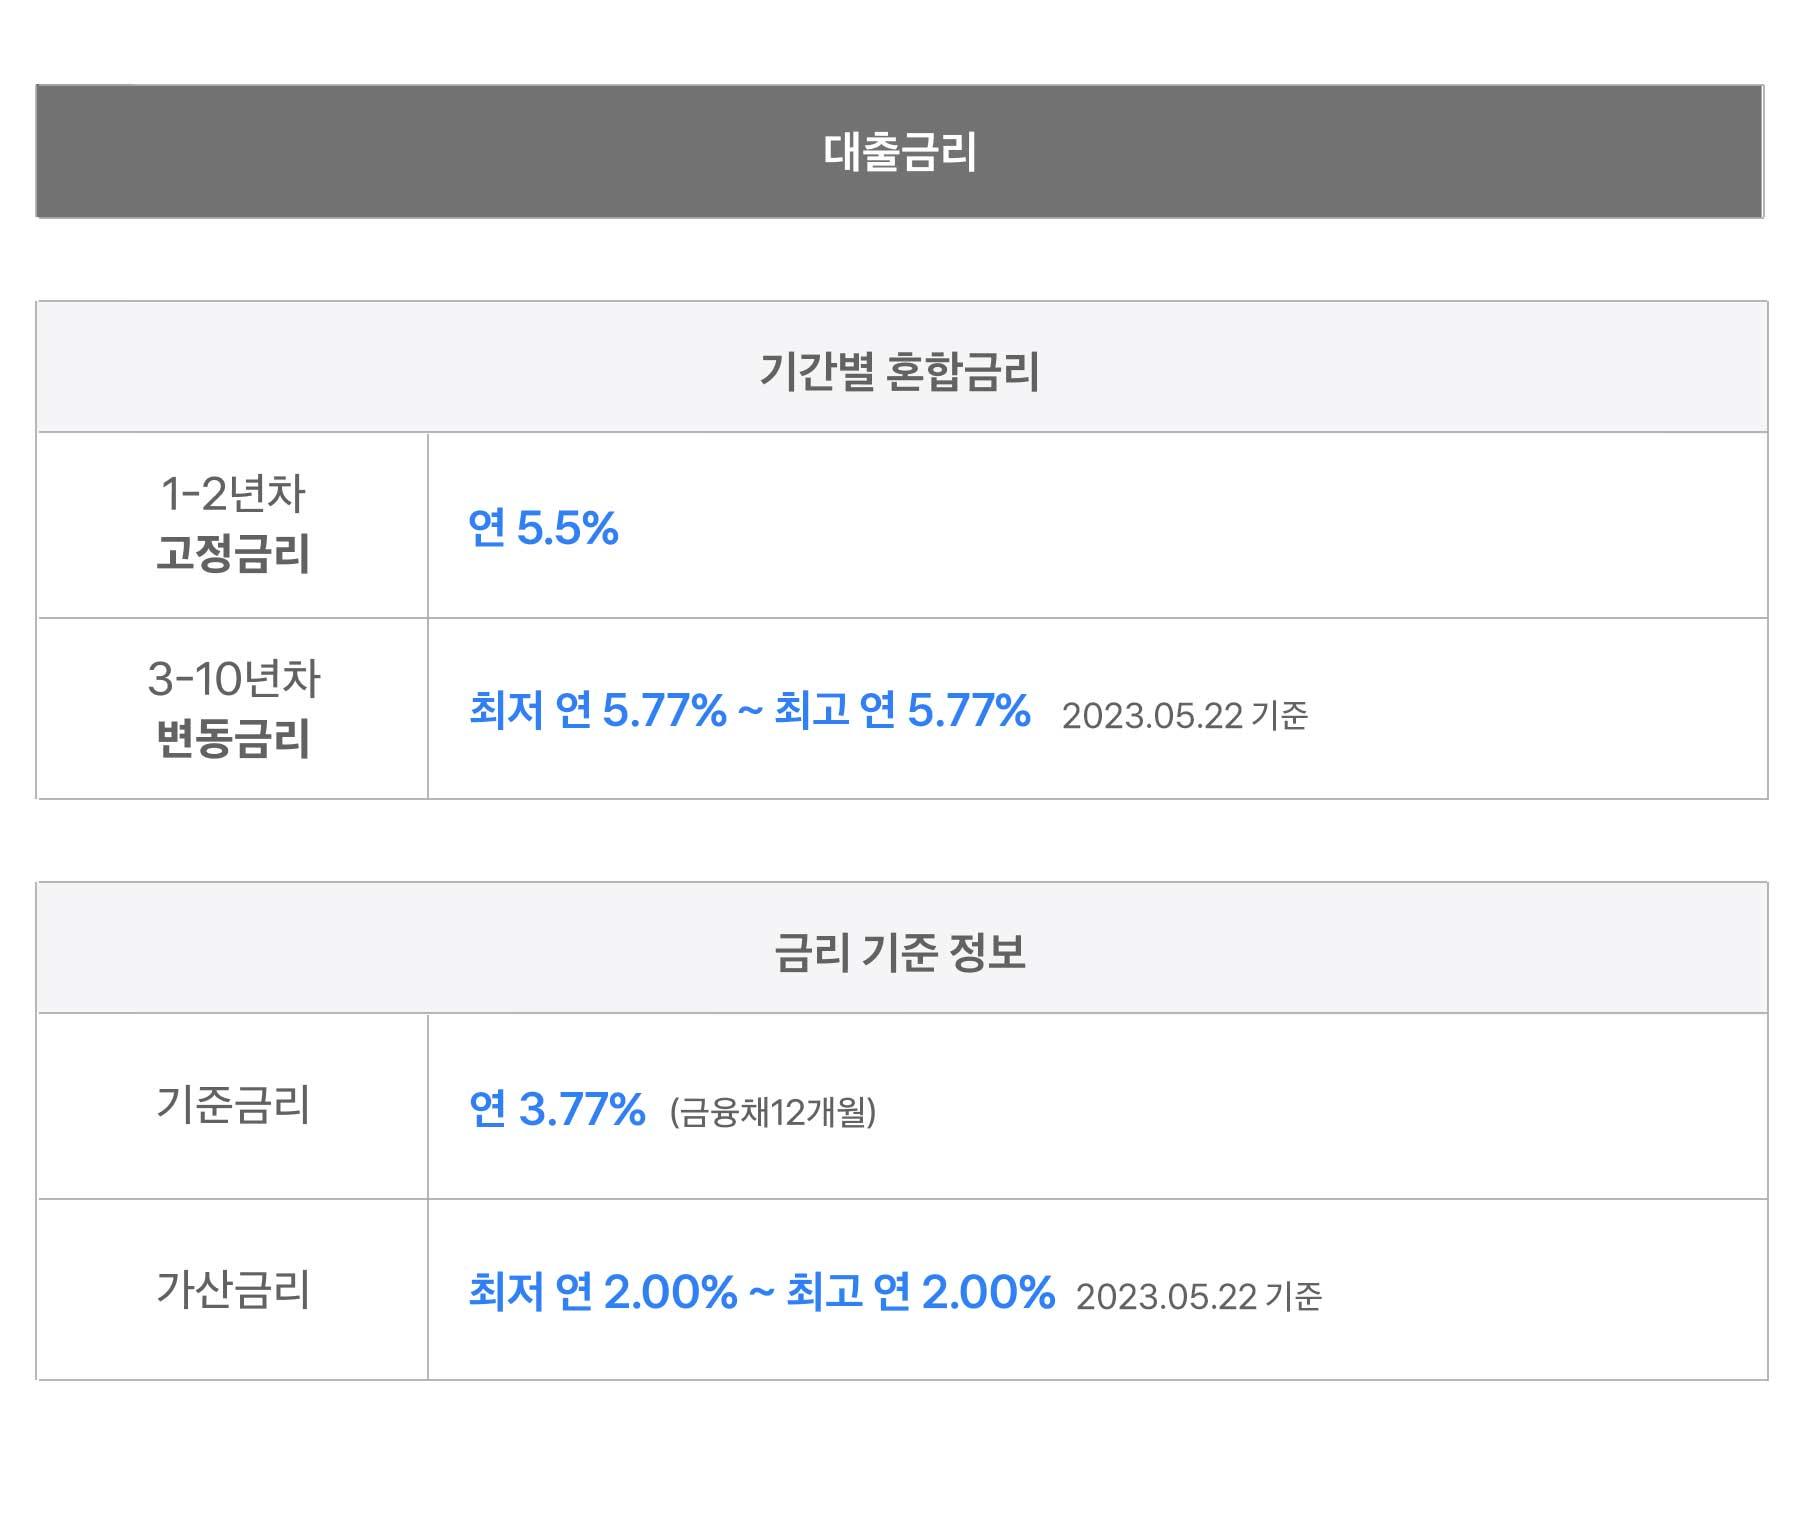Click the 최저 연 2.00% value
This screenshot has height=1513, width=1800.
coord(603,1292)
